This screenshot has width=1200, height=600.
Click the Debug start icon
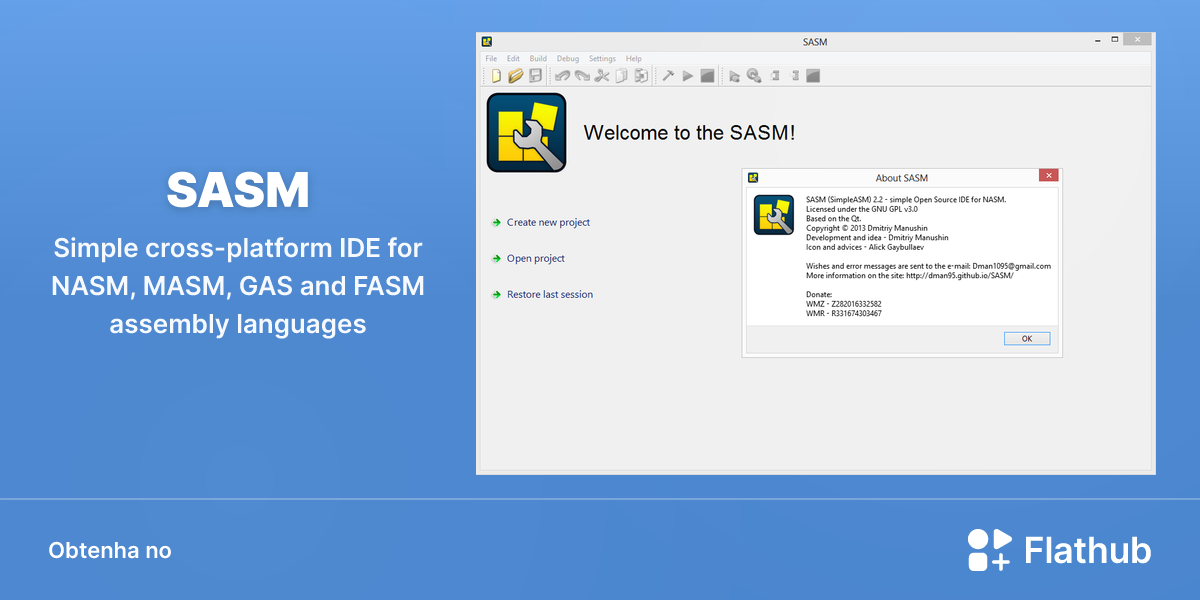point(734,75)
